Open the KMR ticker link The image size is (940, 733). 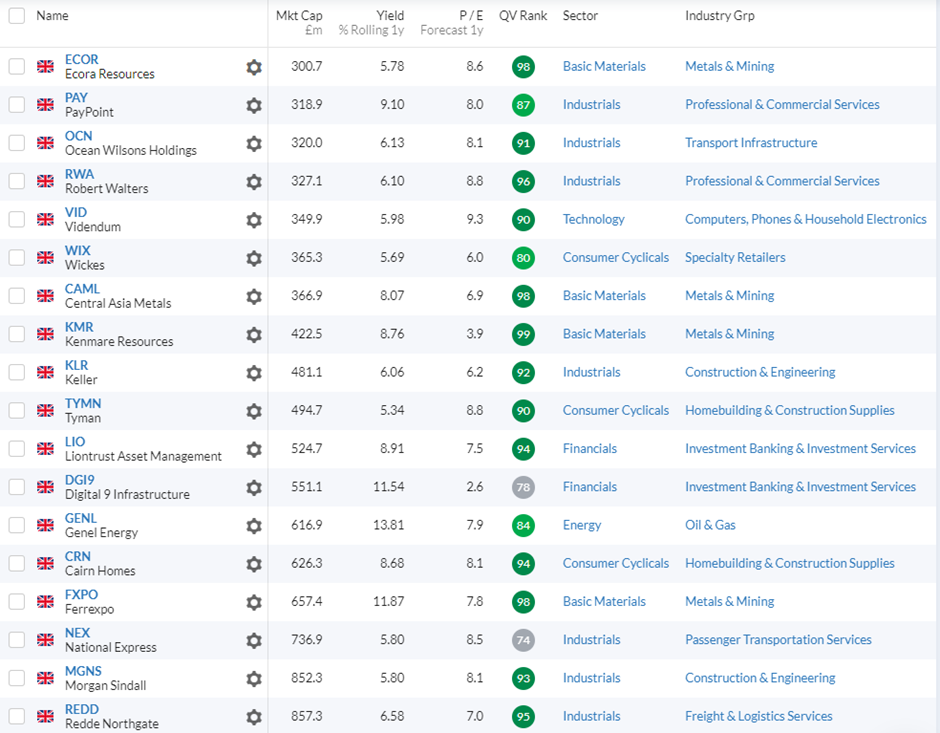79,327
